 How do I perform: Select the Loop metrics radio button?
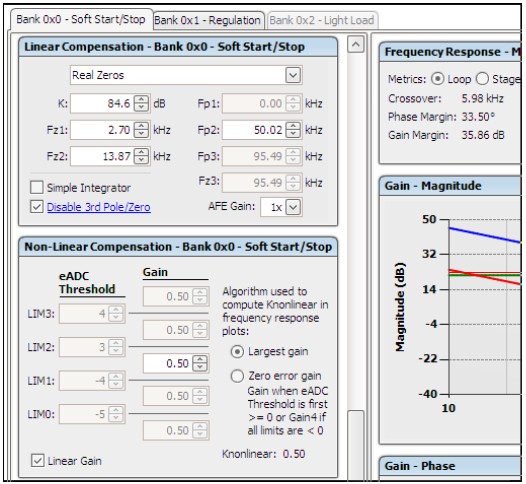point(437,79)
